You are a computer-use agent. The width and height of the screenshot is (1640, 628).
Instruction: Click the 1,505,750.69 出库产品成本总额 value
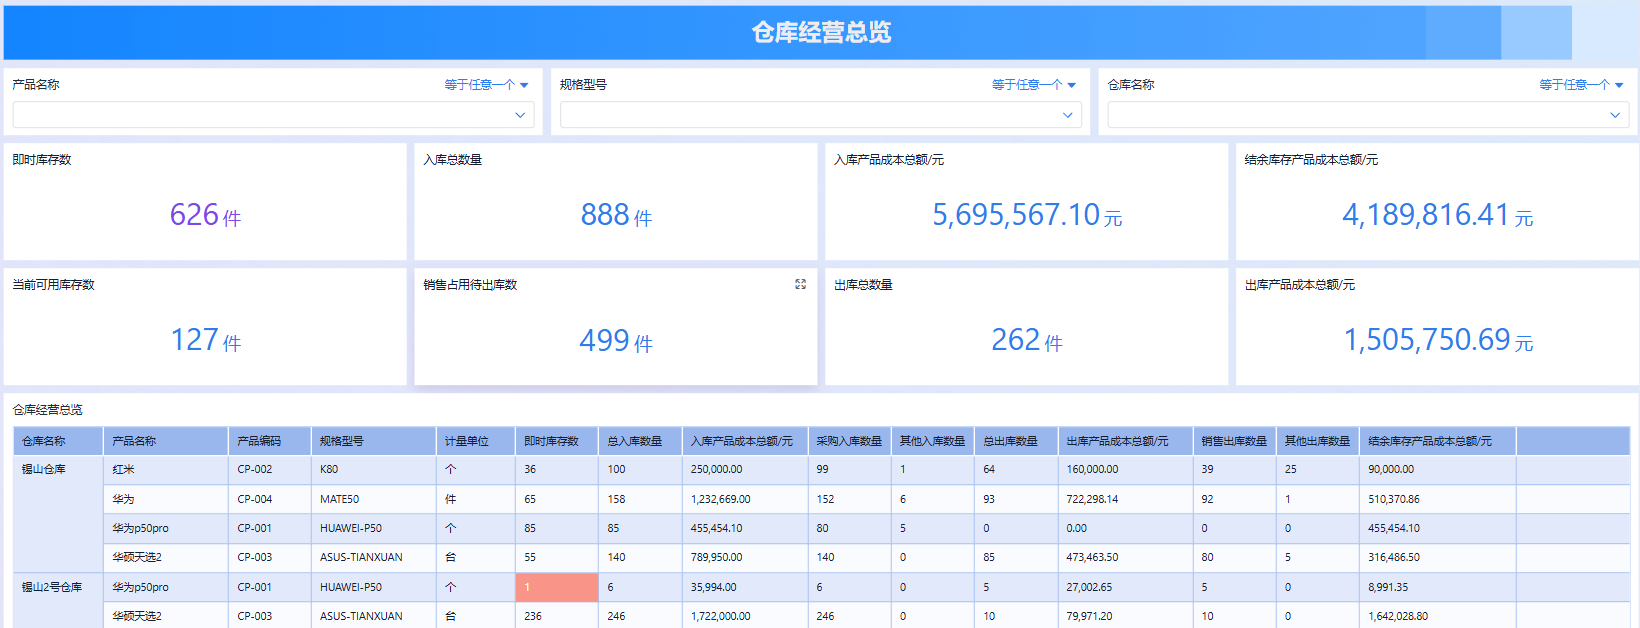click(1426, 340)
